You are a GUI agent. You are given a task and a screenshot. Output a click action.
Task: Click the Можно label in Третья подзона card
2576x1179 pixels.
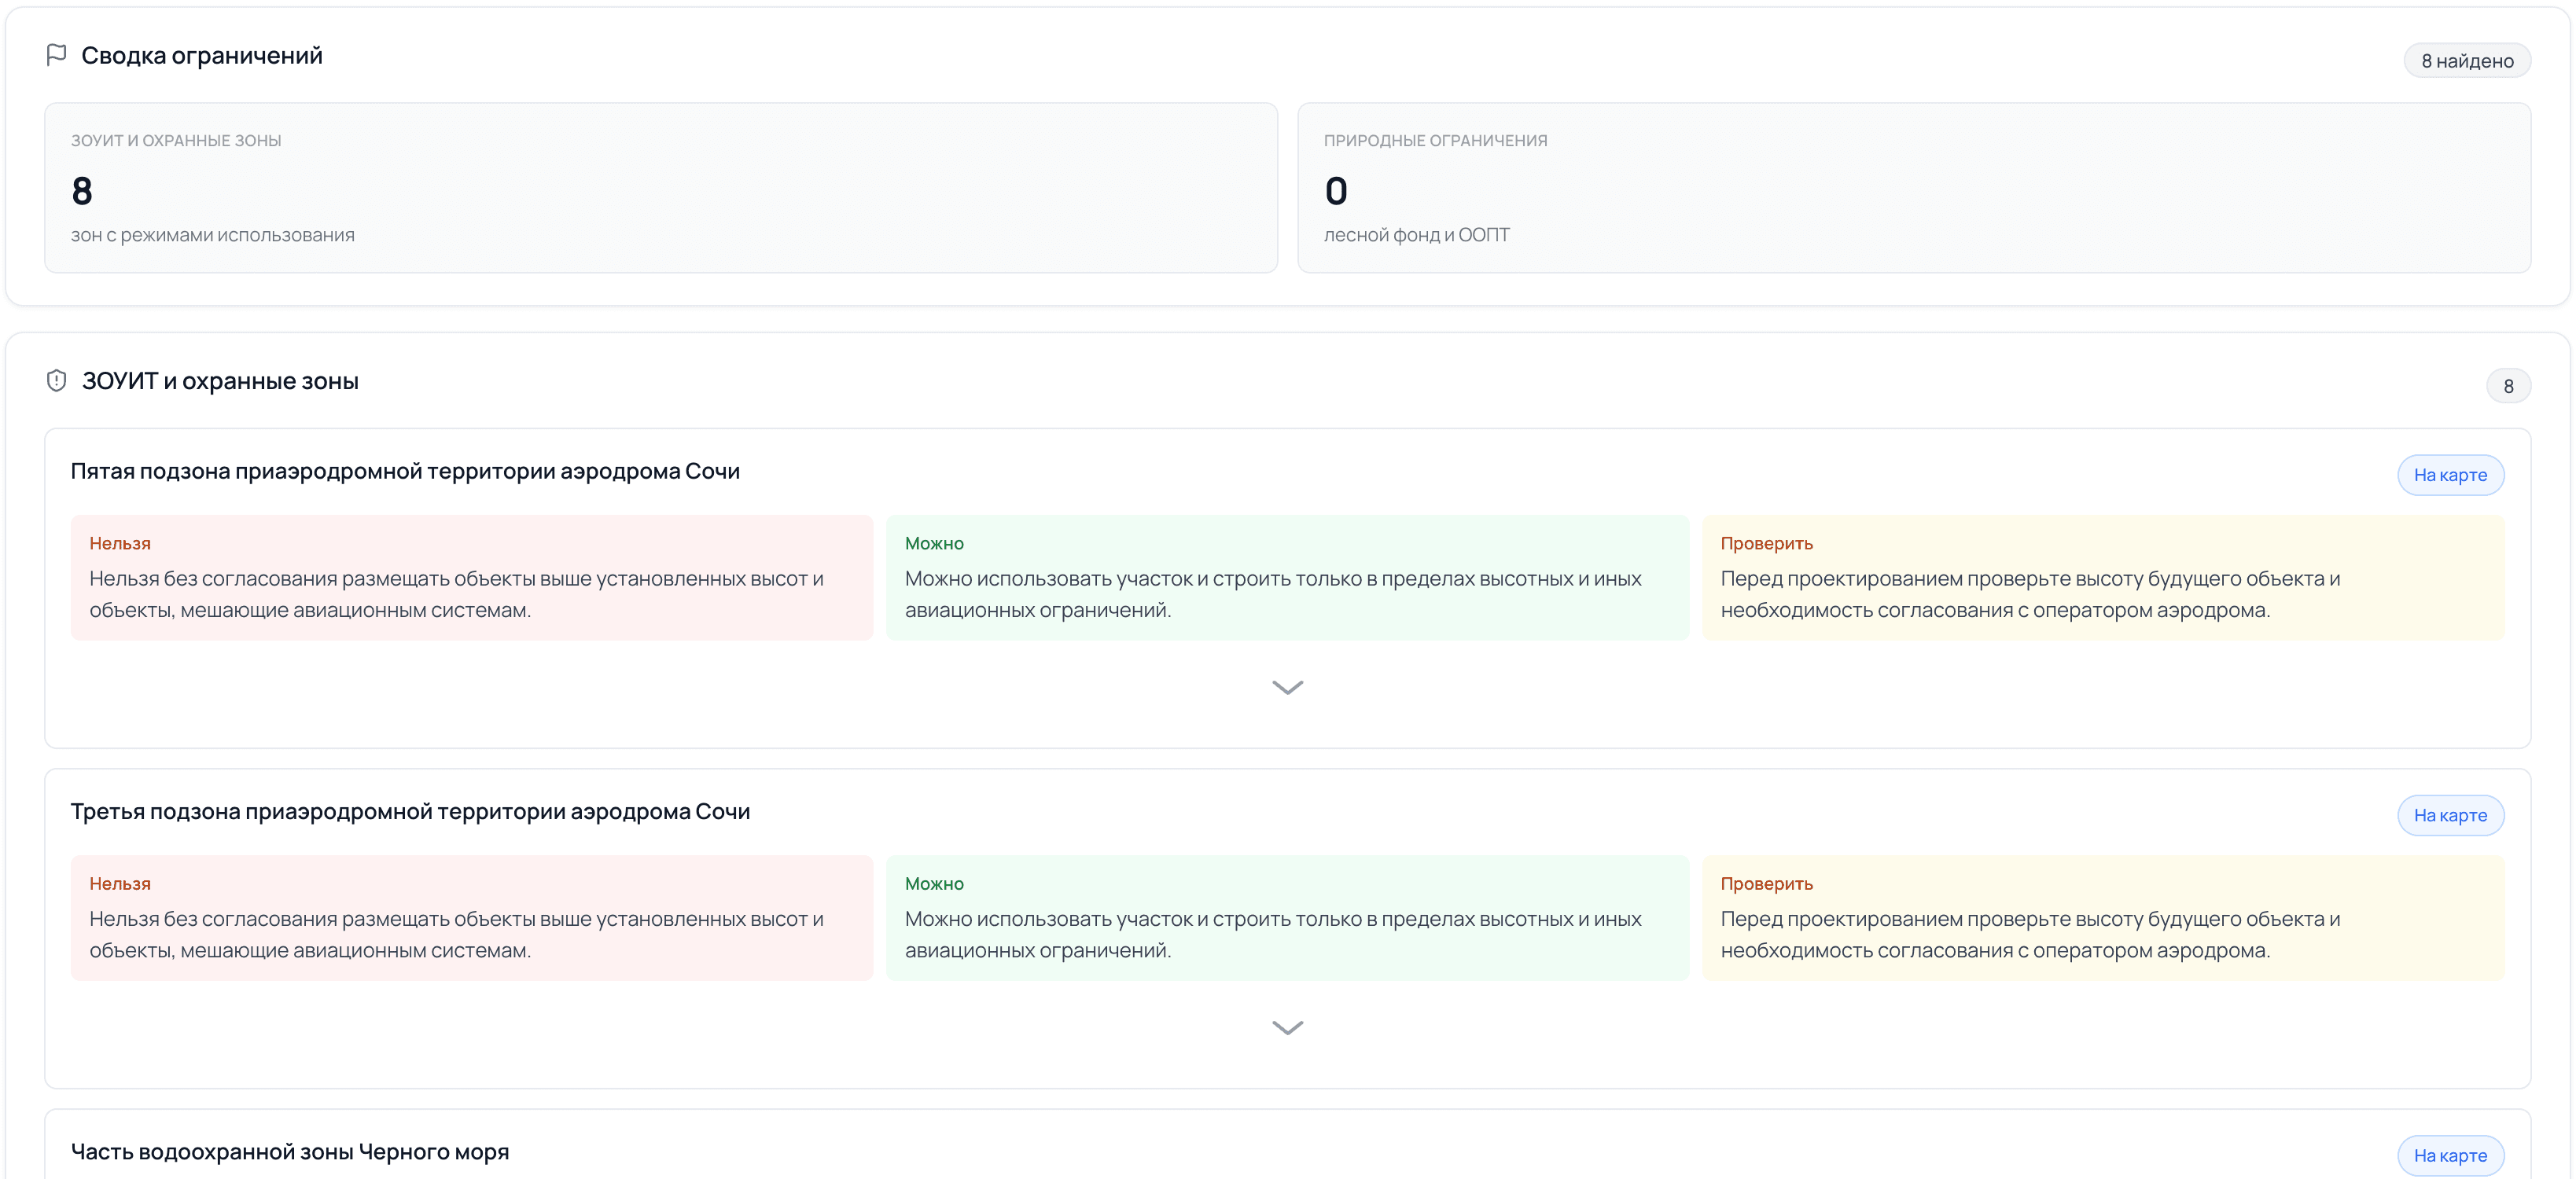point(934,884)
